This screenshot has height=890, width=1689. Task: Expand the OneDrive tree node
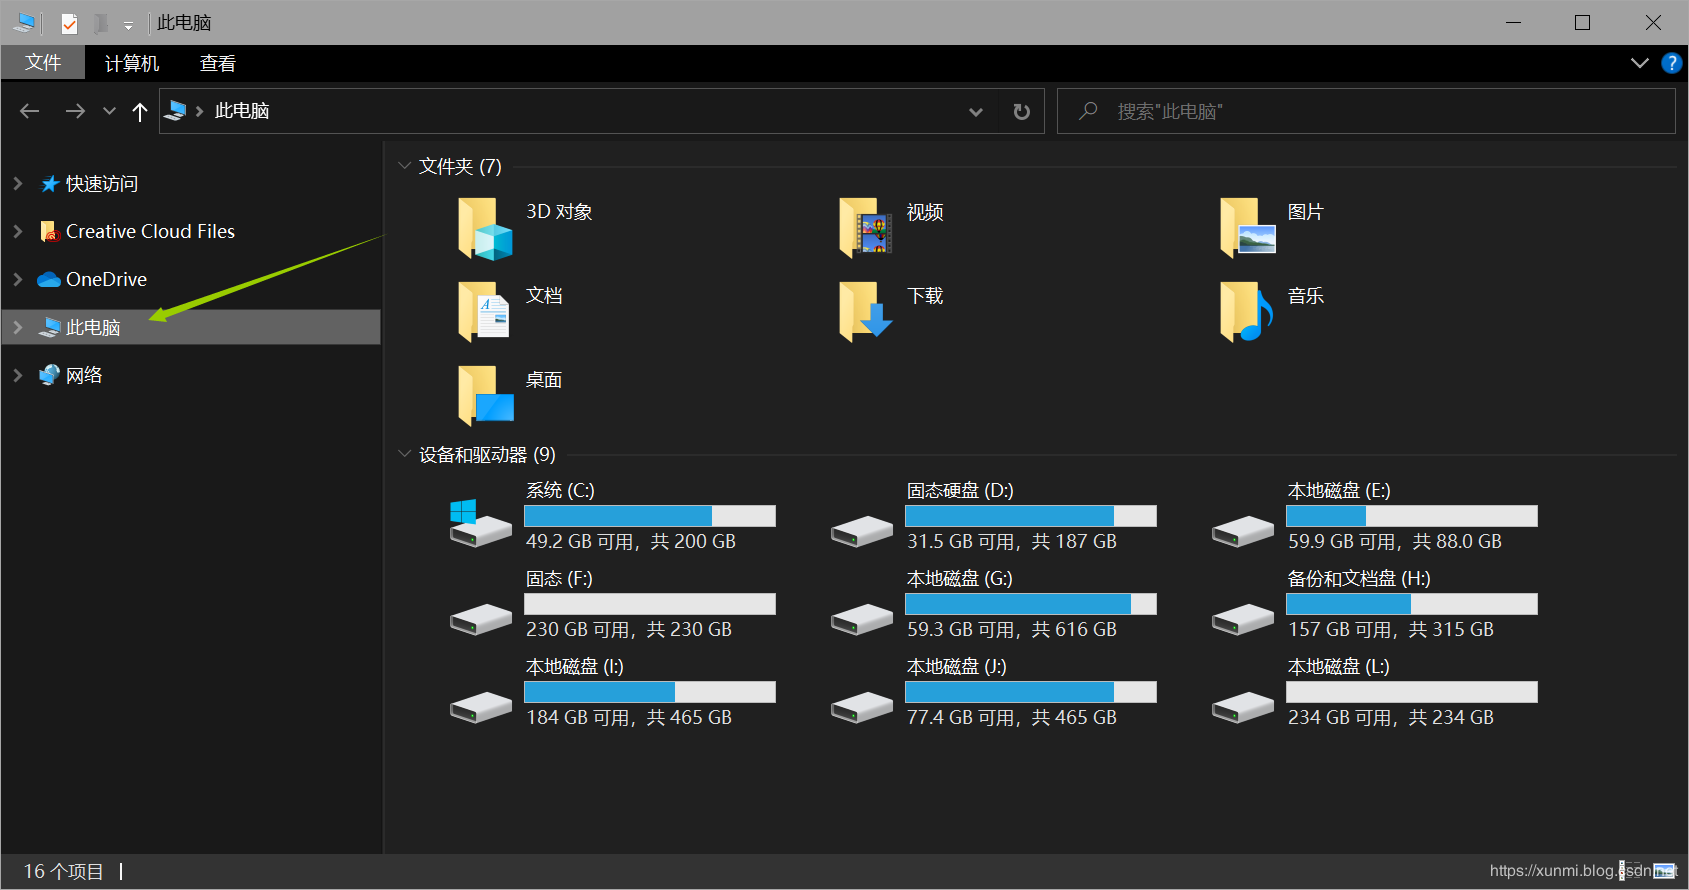tap(18, 279)
